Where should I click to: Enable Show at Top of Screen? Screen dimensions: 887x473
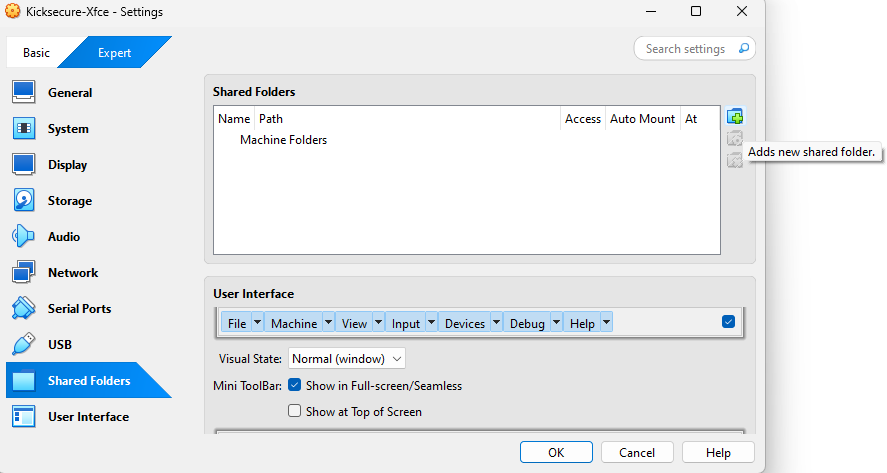[295, 411]
